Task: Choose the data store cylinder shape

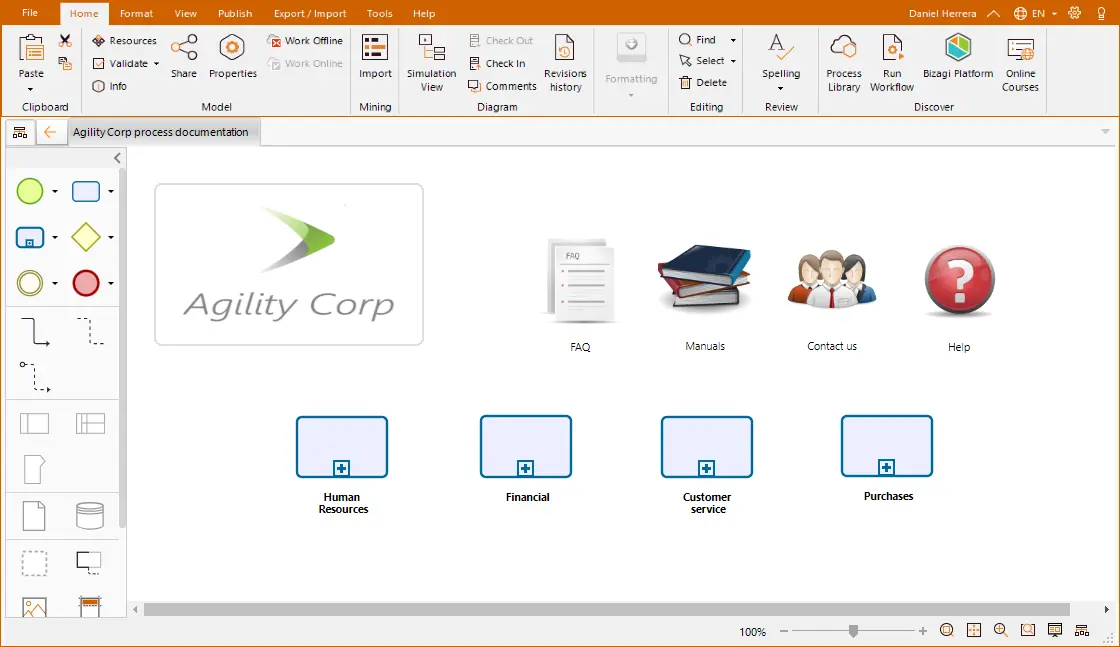Action: click(90, 516)
